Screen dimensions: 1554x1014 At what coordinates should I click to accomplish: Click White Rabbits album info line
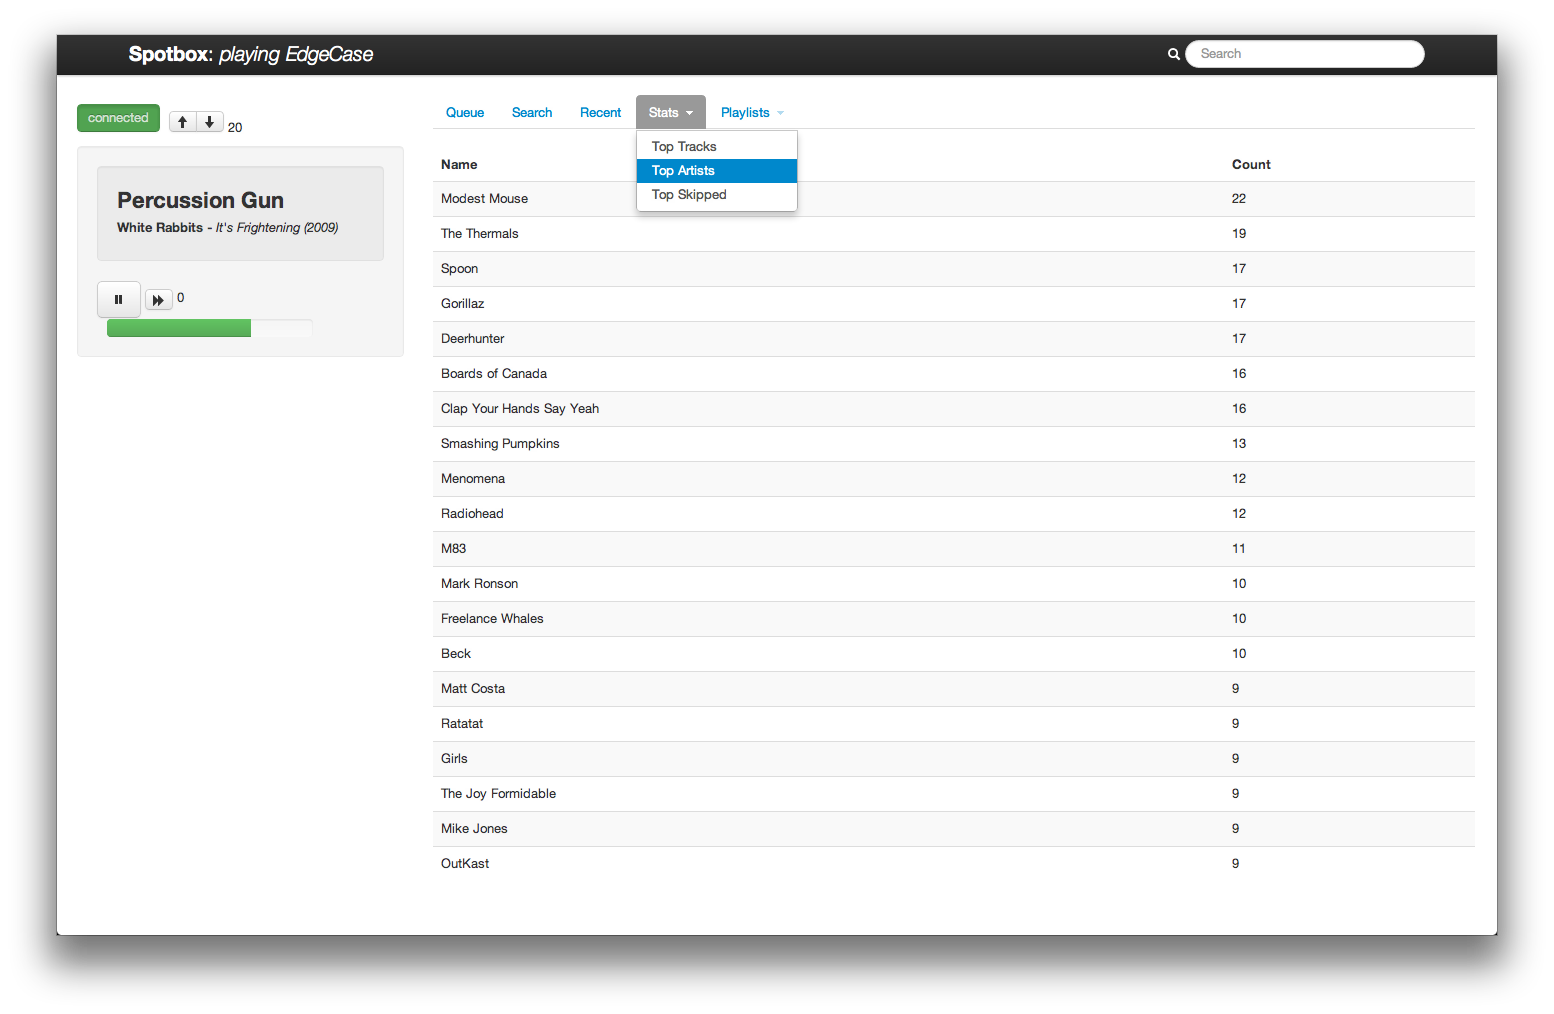[x=227, y=228]
